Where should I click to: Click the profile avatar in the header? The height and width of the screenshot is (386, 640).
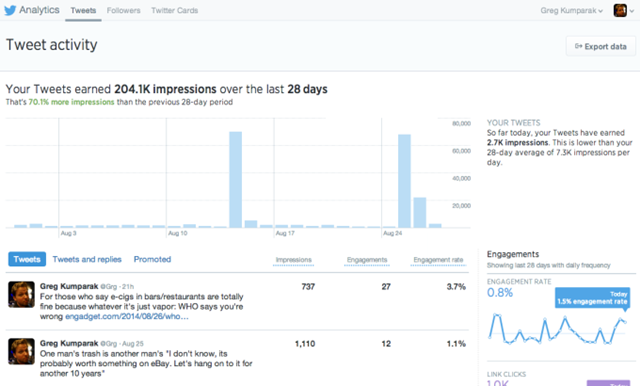click(x=620, y=11)
